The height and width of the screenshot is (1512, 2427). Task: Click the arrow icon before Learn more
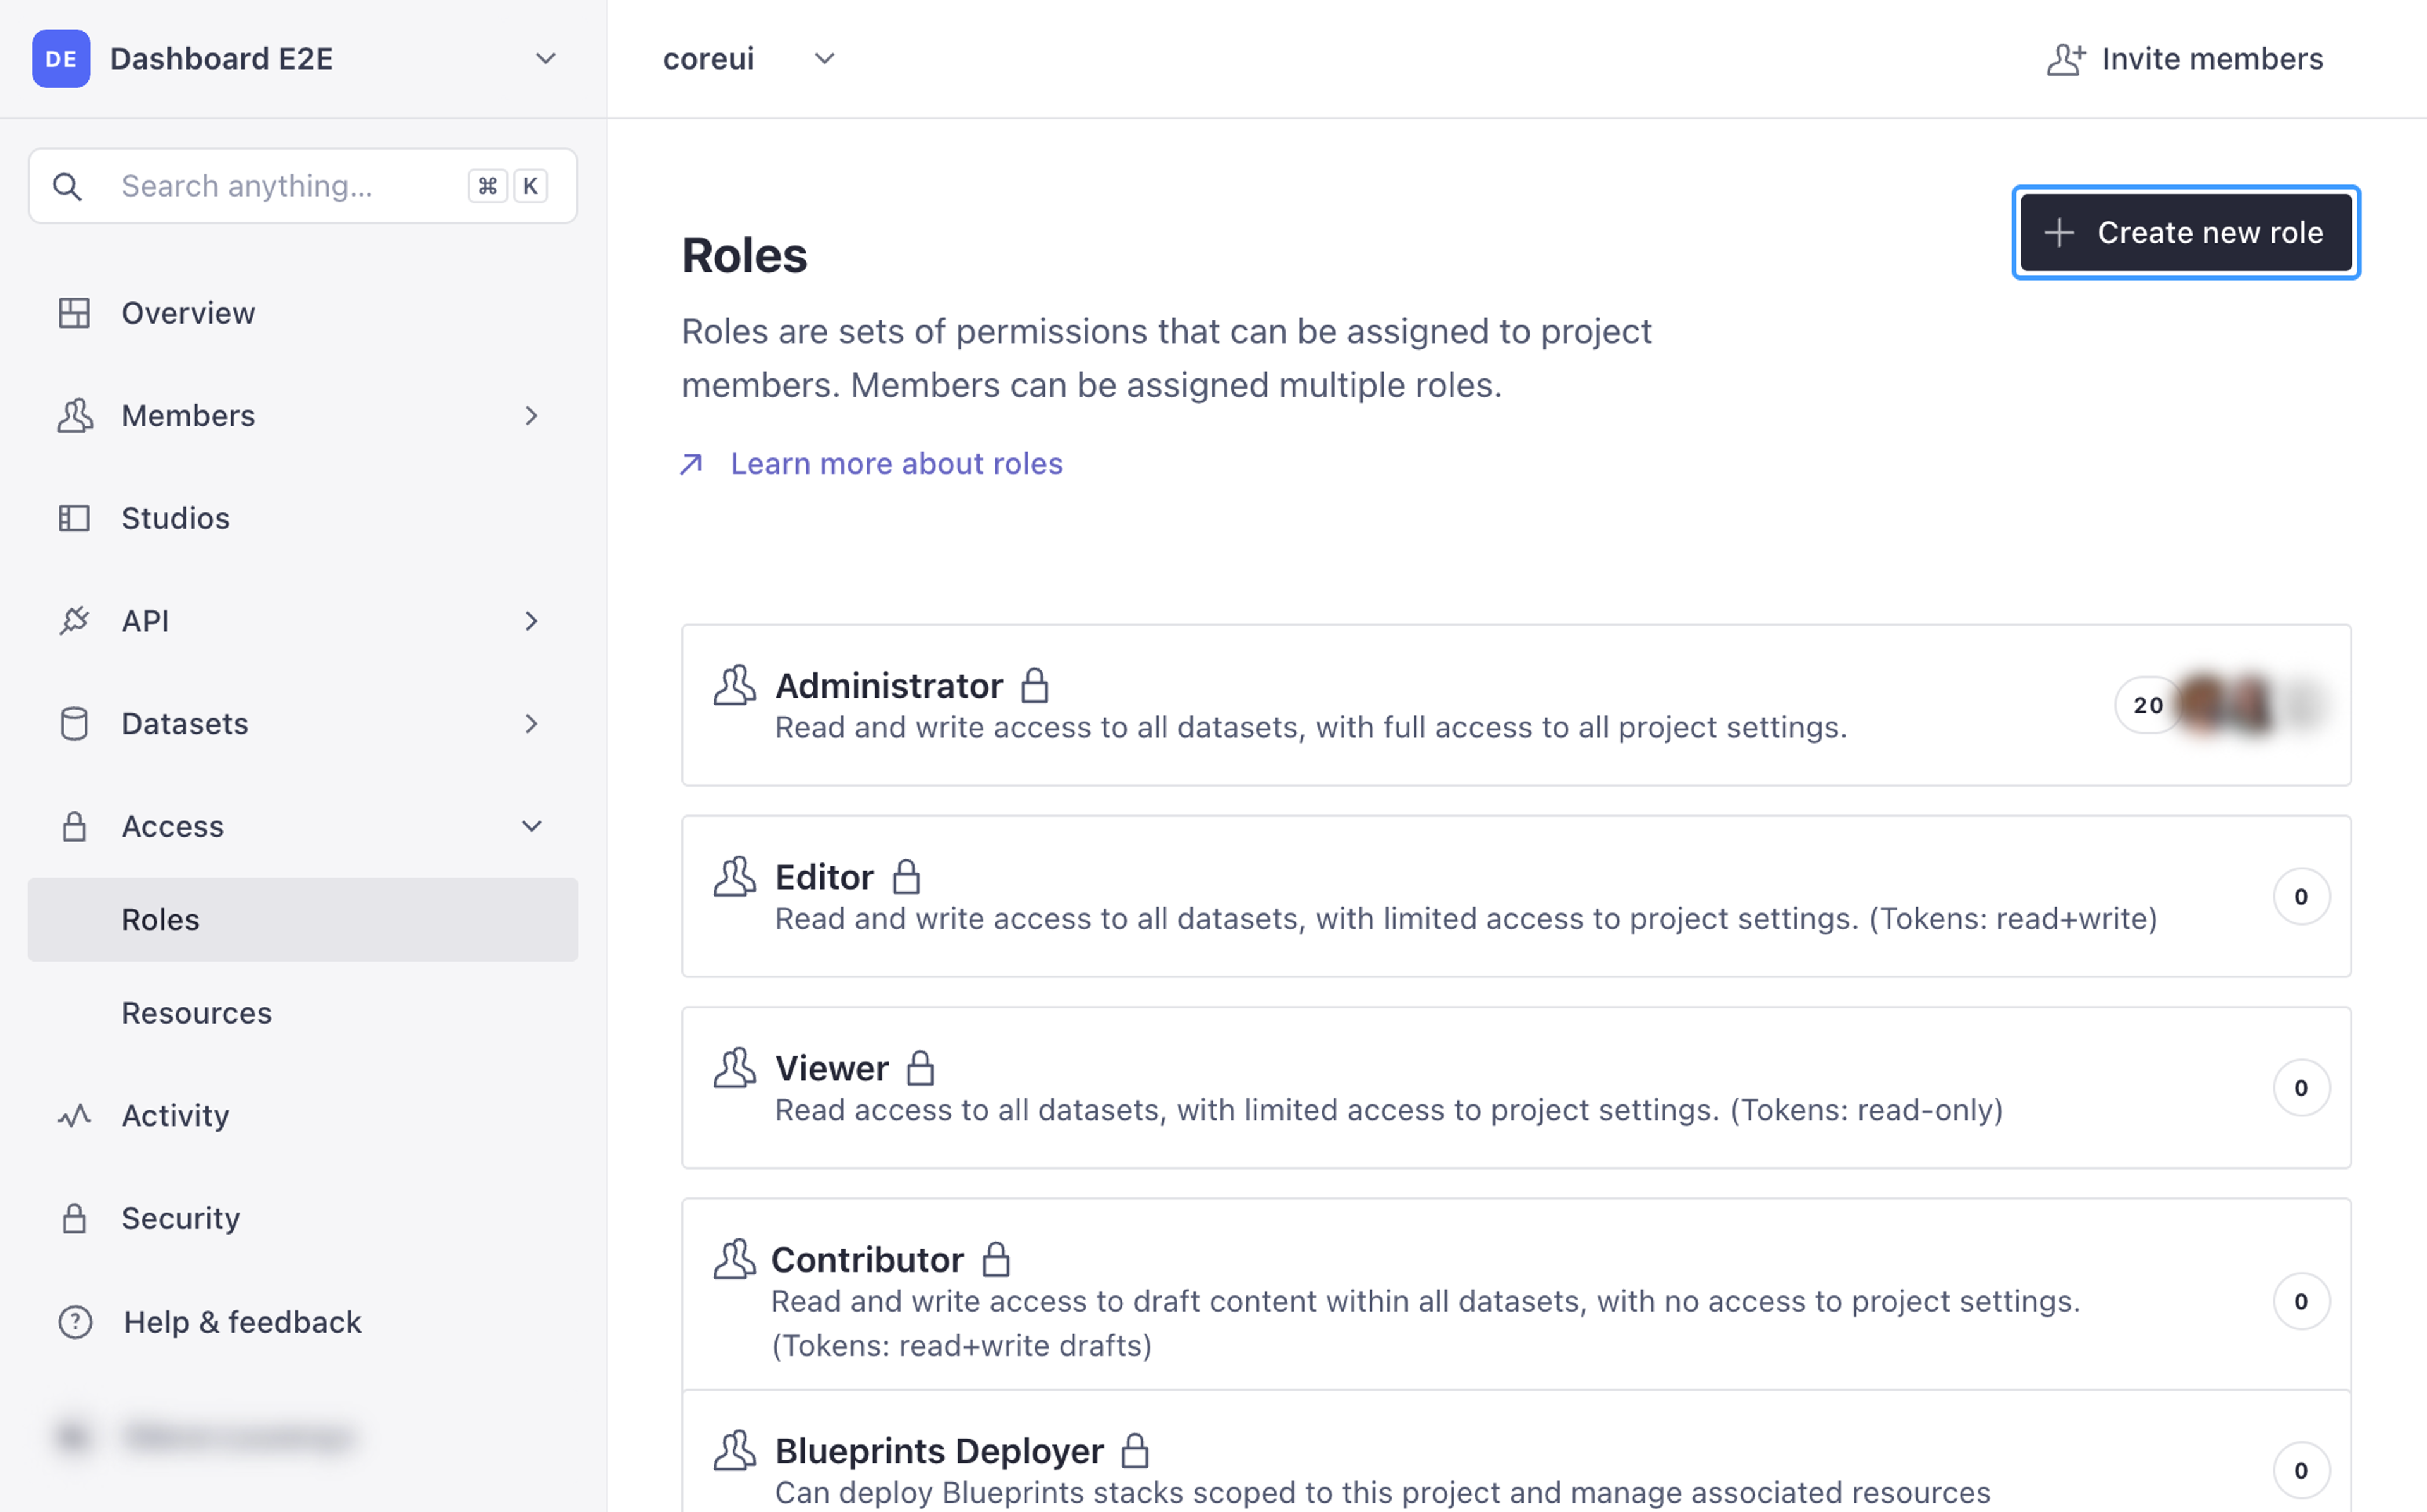click(691, 464)
